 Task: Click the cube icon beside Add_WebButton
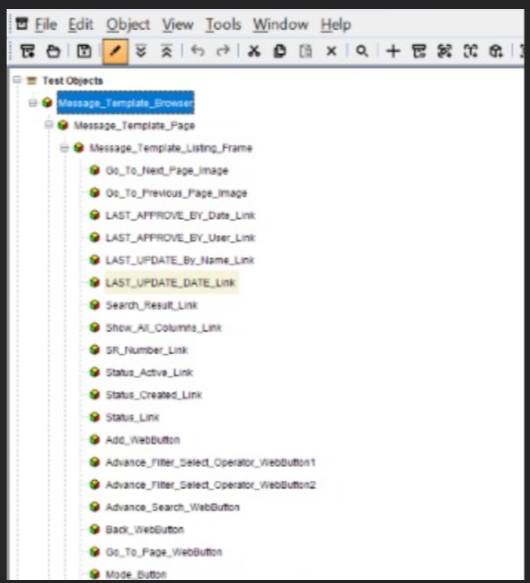click(x=94, y=439)
